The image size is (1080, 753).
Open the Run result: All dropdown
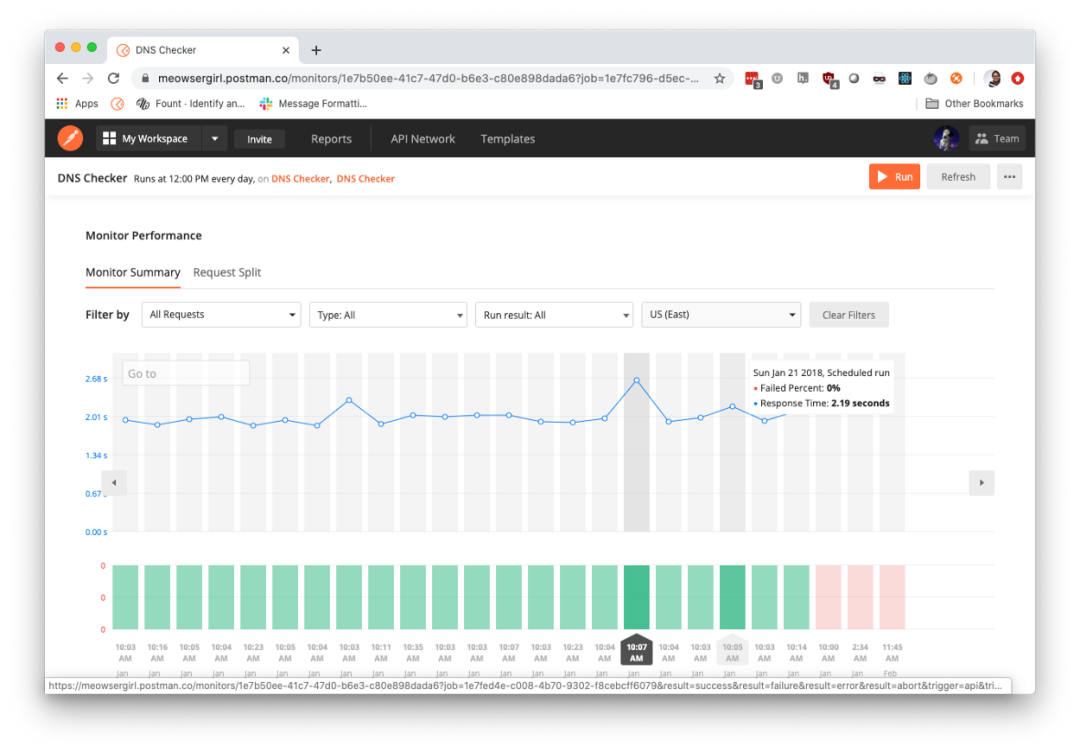[x=554, y=315]
